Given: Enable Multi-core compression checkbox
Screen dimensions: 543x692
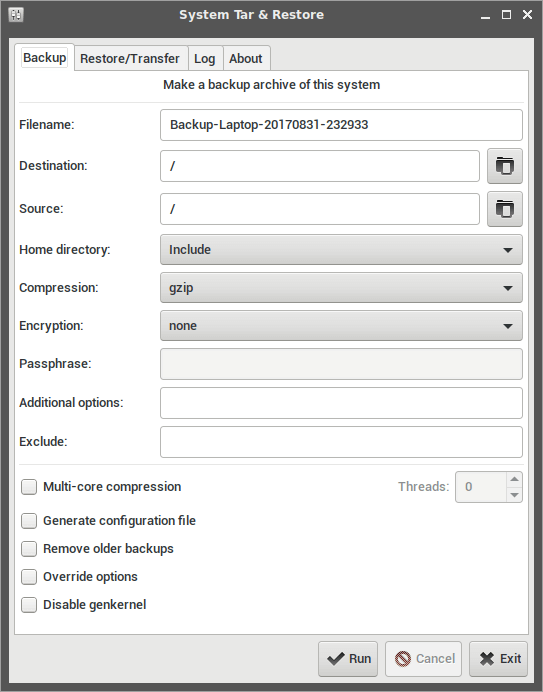Looking at the screenshot, I should click(x=29, y=487).
